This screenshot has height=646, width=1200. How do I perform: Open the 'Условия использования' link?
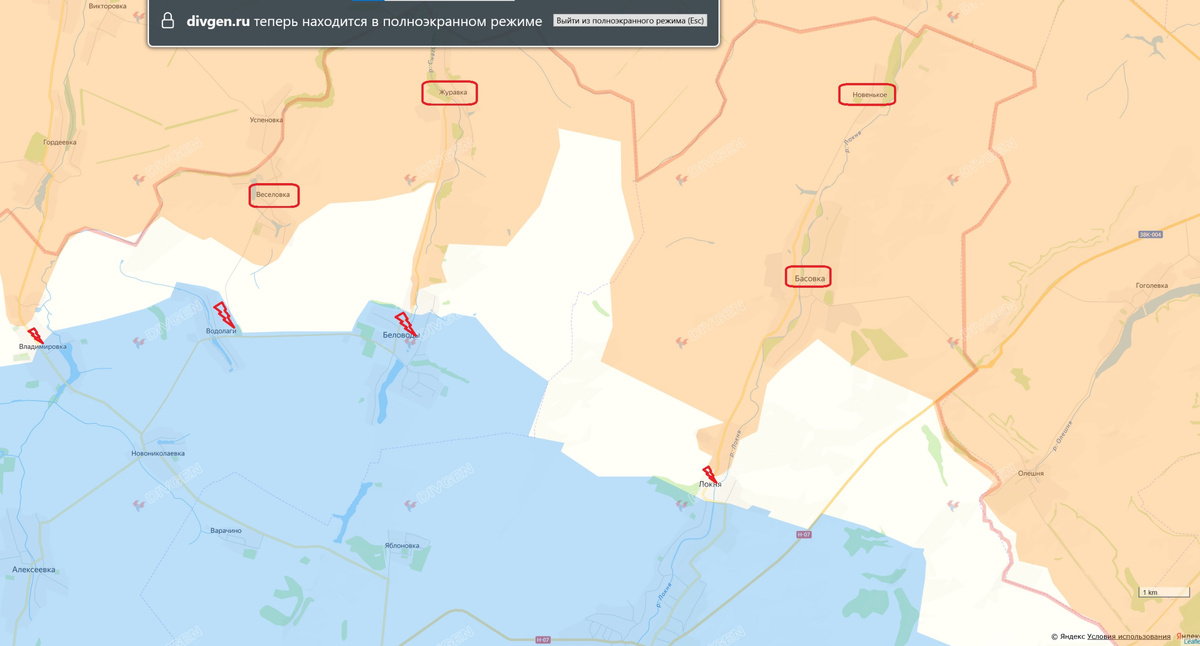point(1128,636)
